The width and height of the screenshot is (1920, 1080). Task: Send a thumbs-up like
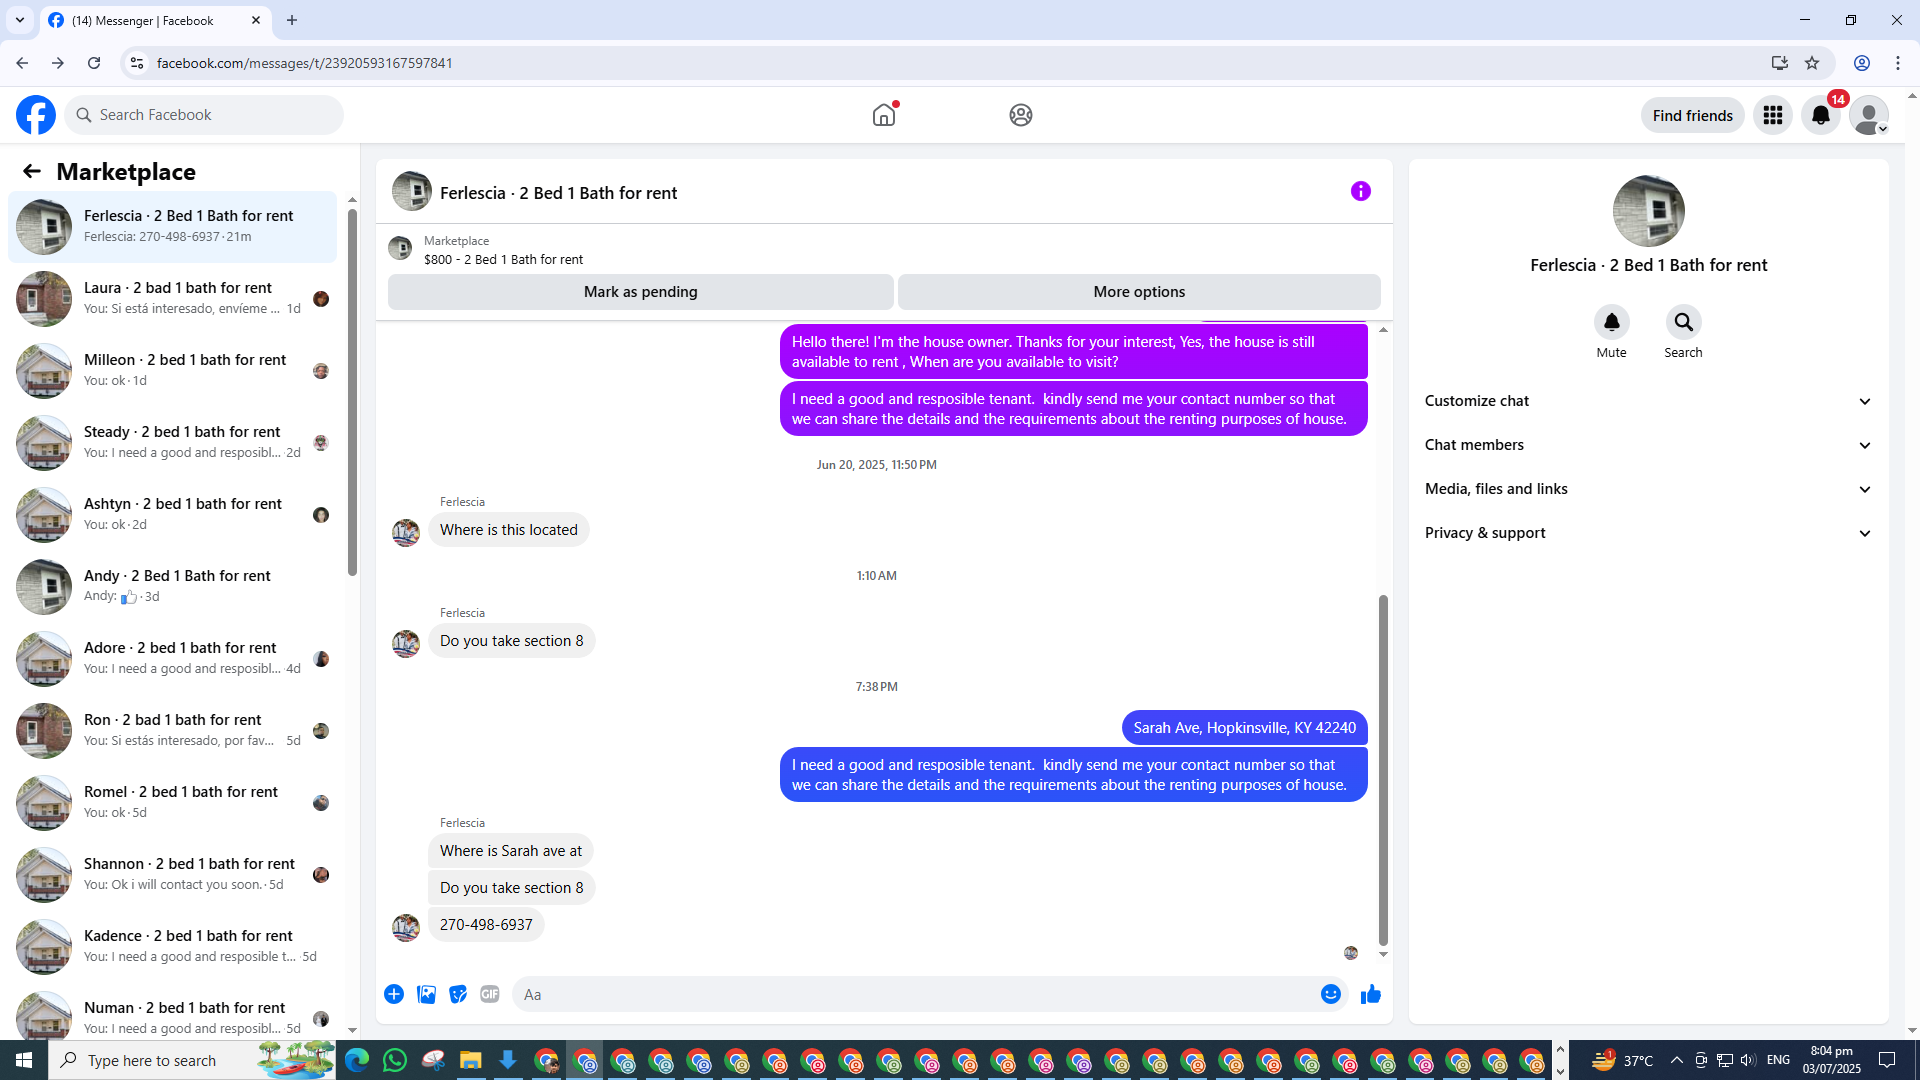tap(1370, 994)
